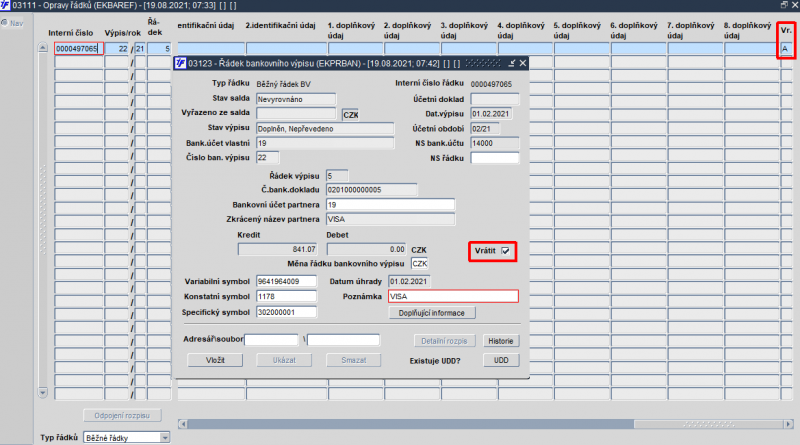Viewport: 800px width, 445px height.
Task: Click the Kredit amount 841.07
Action: coord(278,249)
